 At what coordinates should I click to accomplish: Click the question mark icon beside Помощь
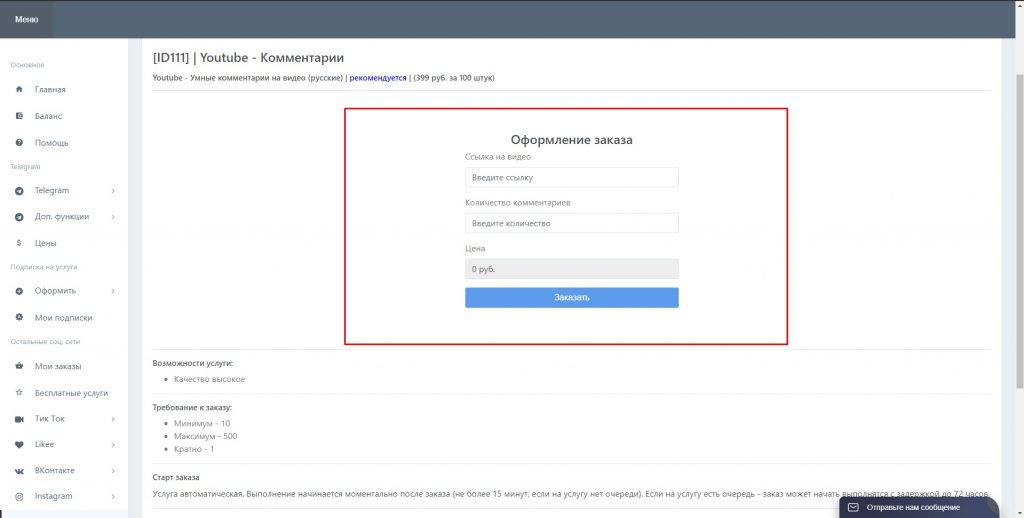pyautogui.click(x=19, y=143)
